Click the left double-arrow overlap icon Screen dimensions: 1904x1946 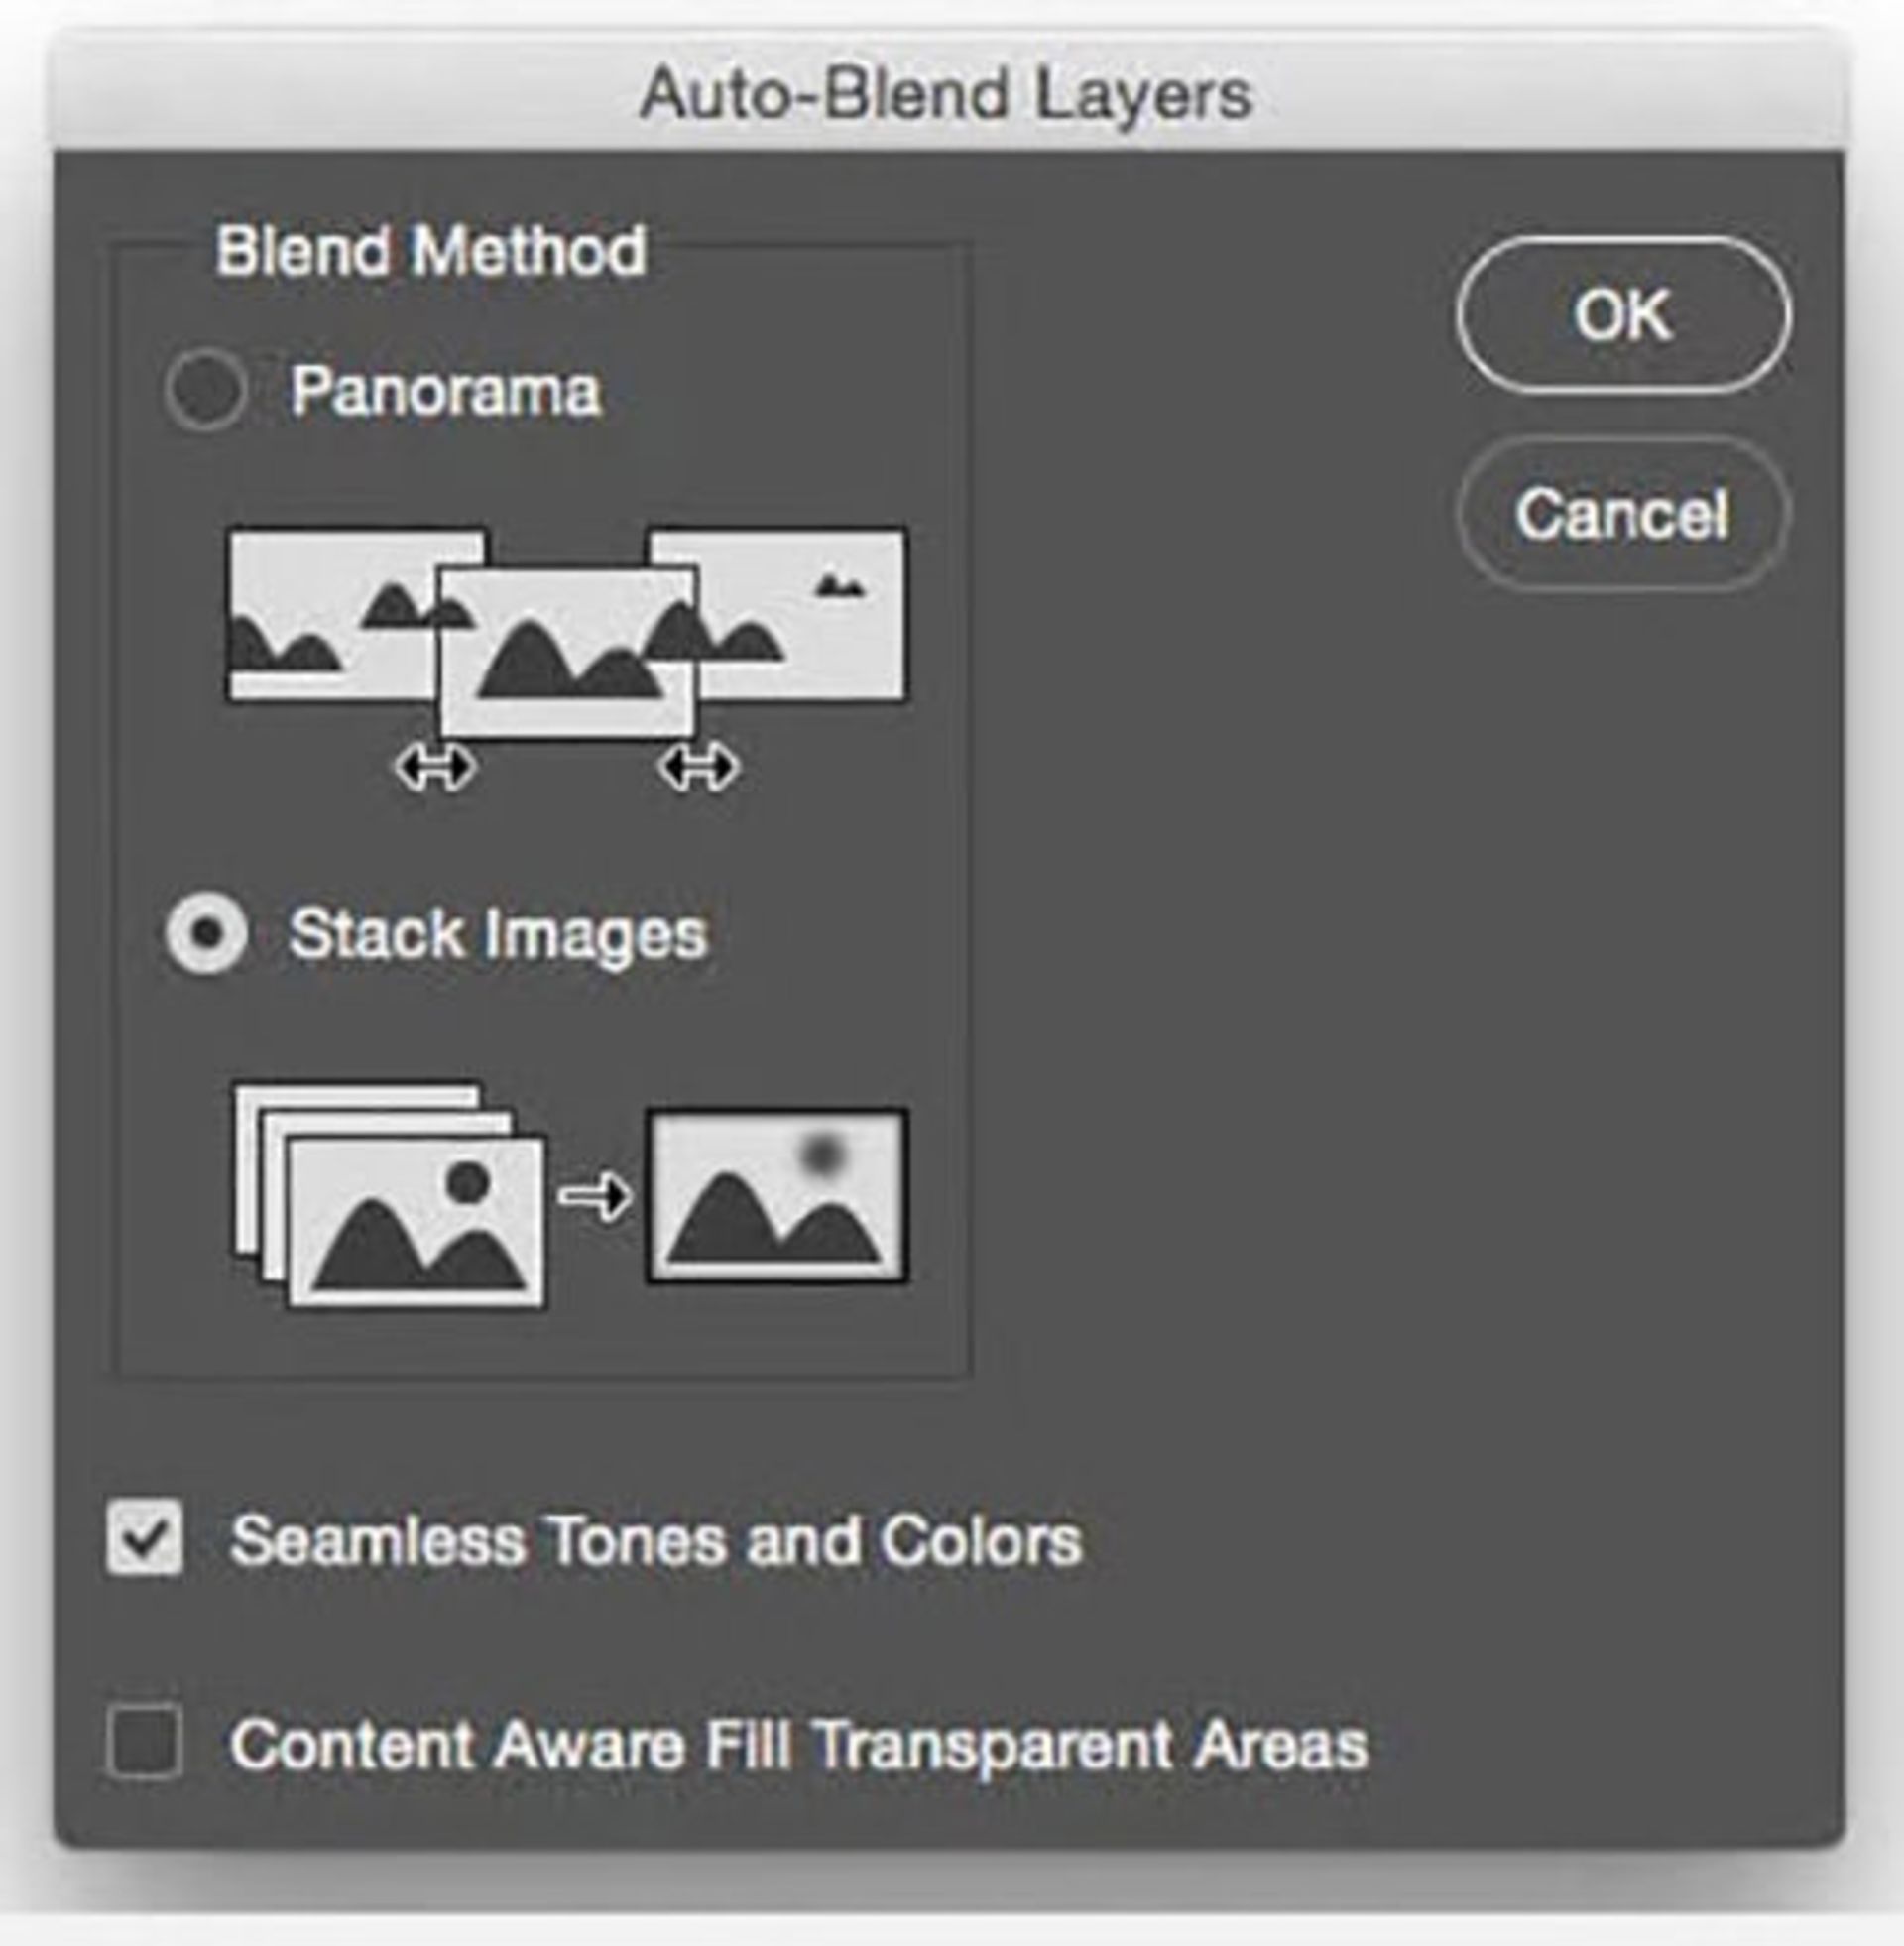434,768
